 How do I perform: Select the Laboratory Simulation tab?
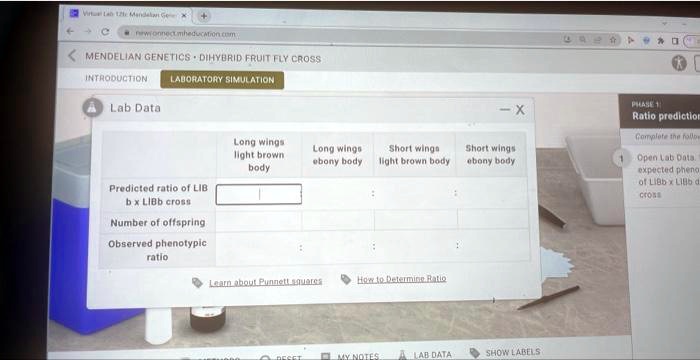click(222, 80)
